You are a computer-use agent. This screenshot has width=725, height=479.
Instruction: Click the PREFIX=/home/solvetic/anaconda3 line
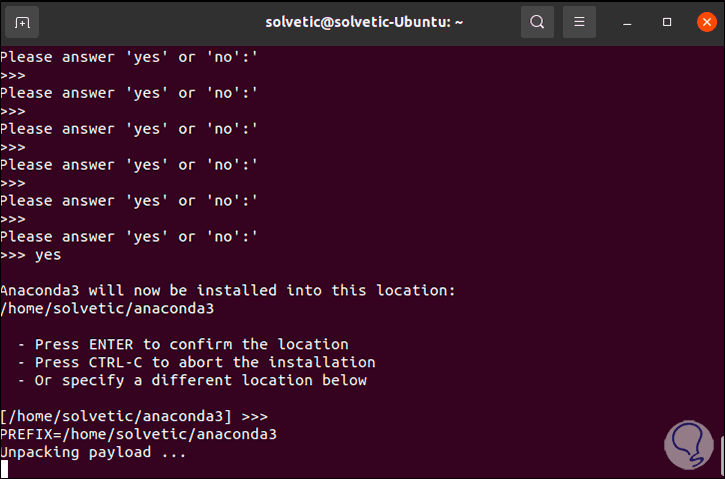(x=138, y=434)
